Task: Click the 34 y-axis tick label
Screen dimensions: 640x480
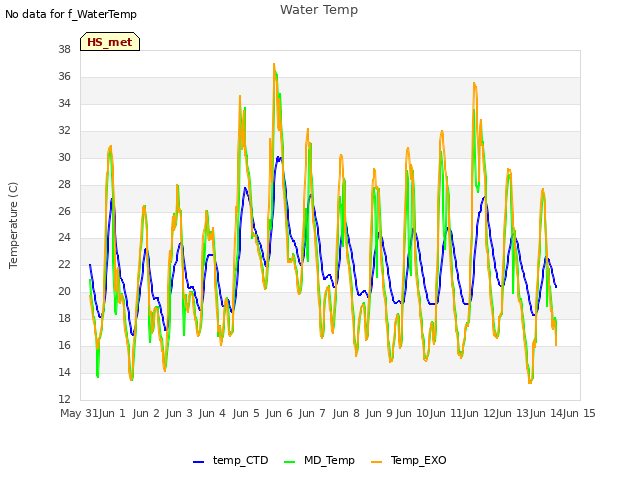Action: [x=64, y=103]
